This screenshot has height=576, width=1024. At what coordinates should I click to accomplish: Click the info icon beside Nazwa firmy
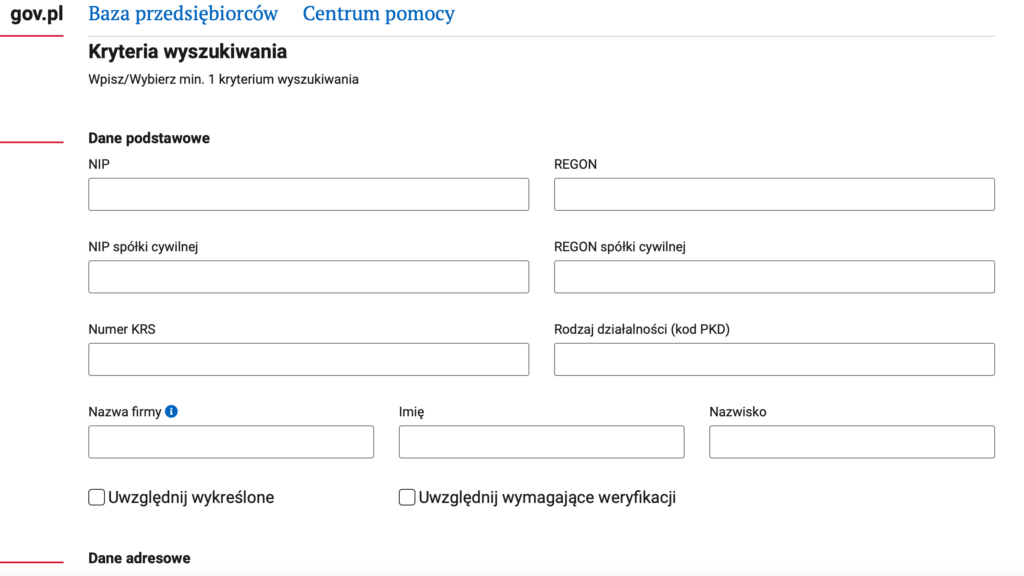click(x=171, y=411)
